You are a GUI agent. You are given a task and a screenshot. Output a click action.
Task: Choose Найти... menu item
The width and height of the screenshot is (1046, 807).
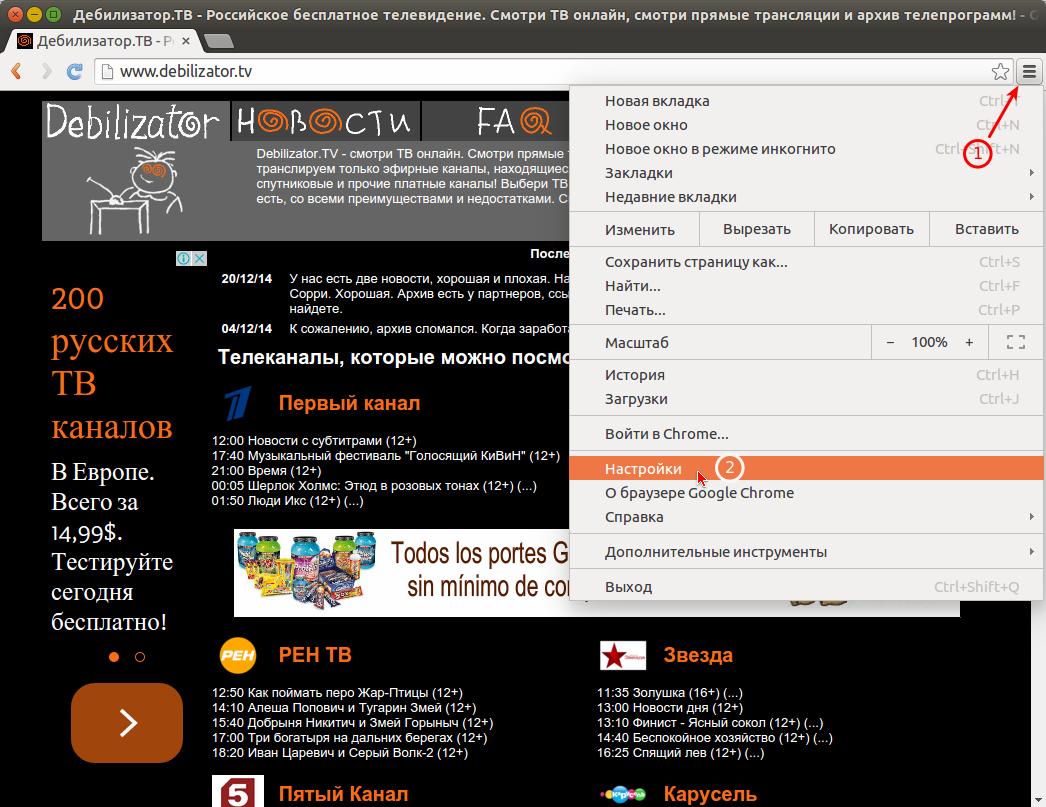[806, 286]
